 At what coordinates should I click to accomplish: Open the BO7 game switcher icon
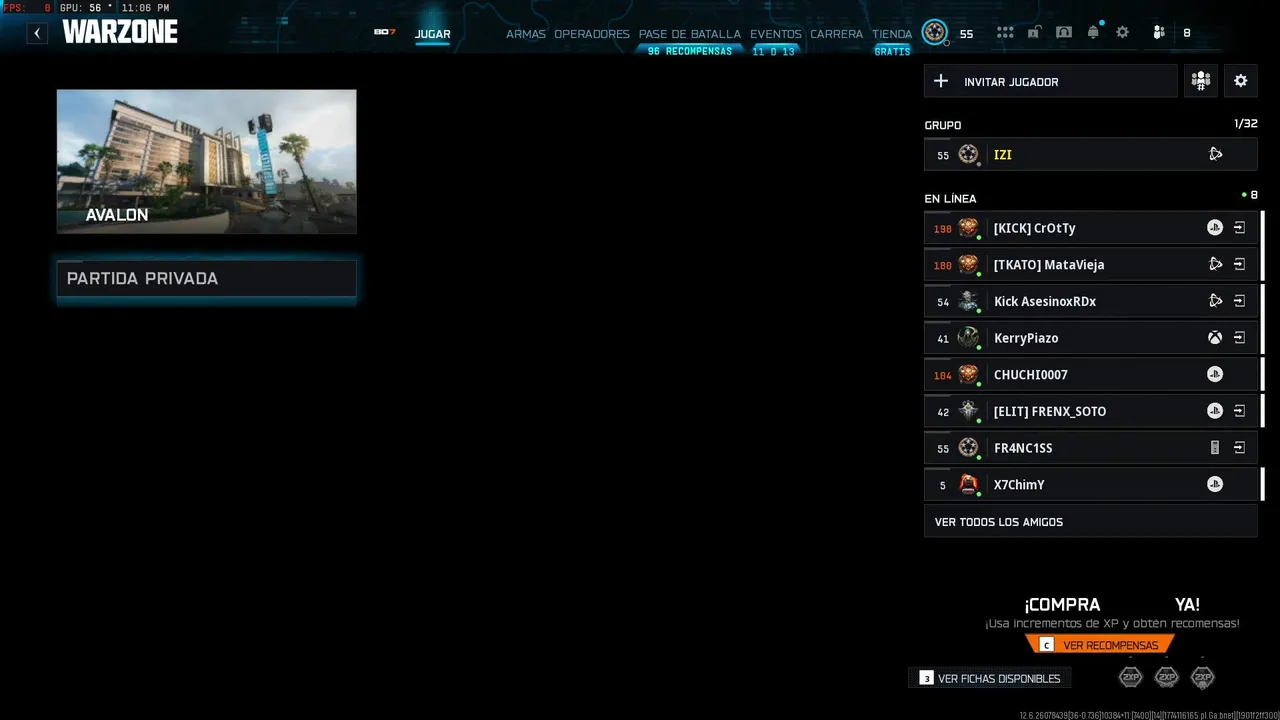[385, 32]
